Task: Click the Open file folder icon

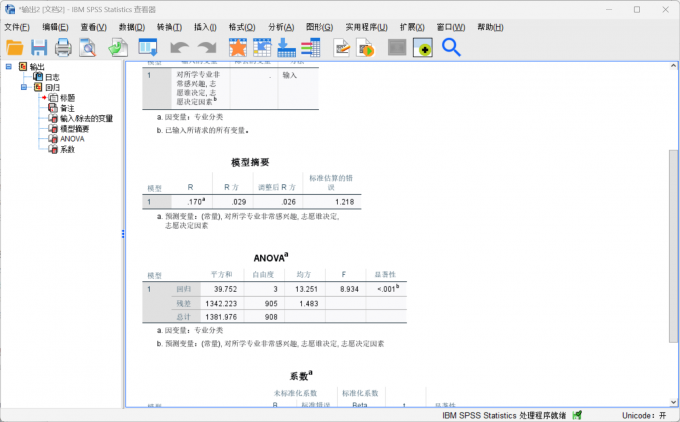Action: [15, 47]
